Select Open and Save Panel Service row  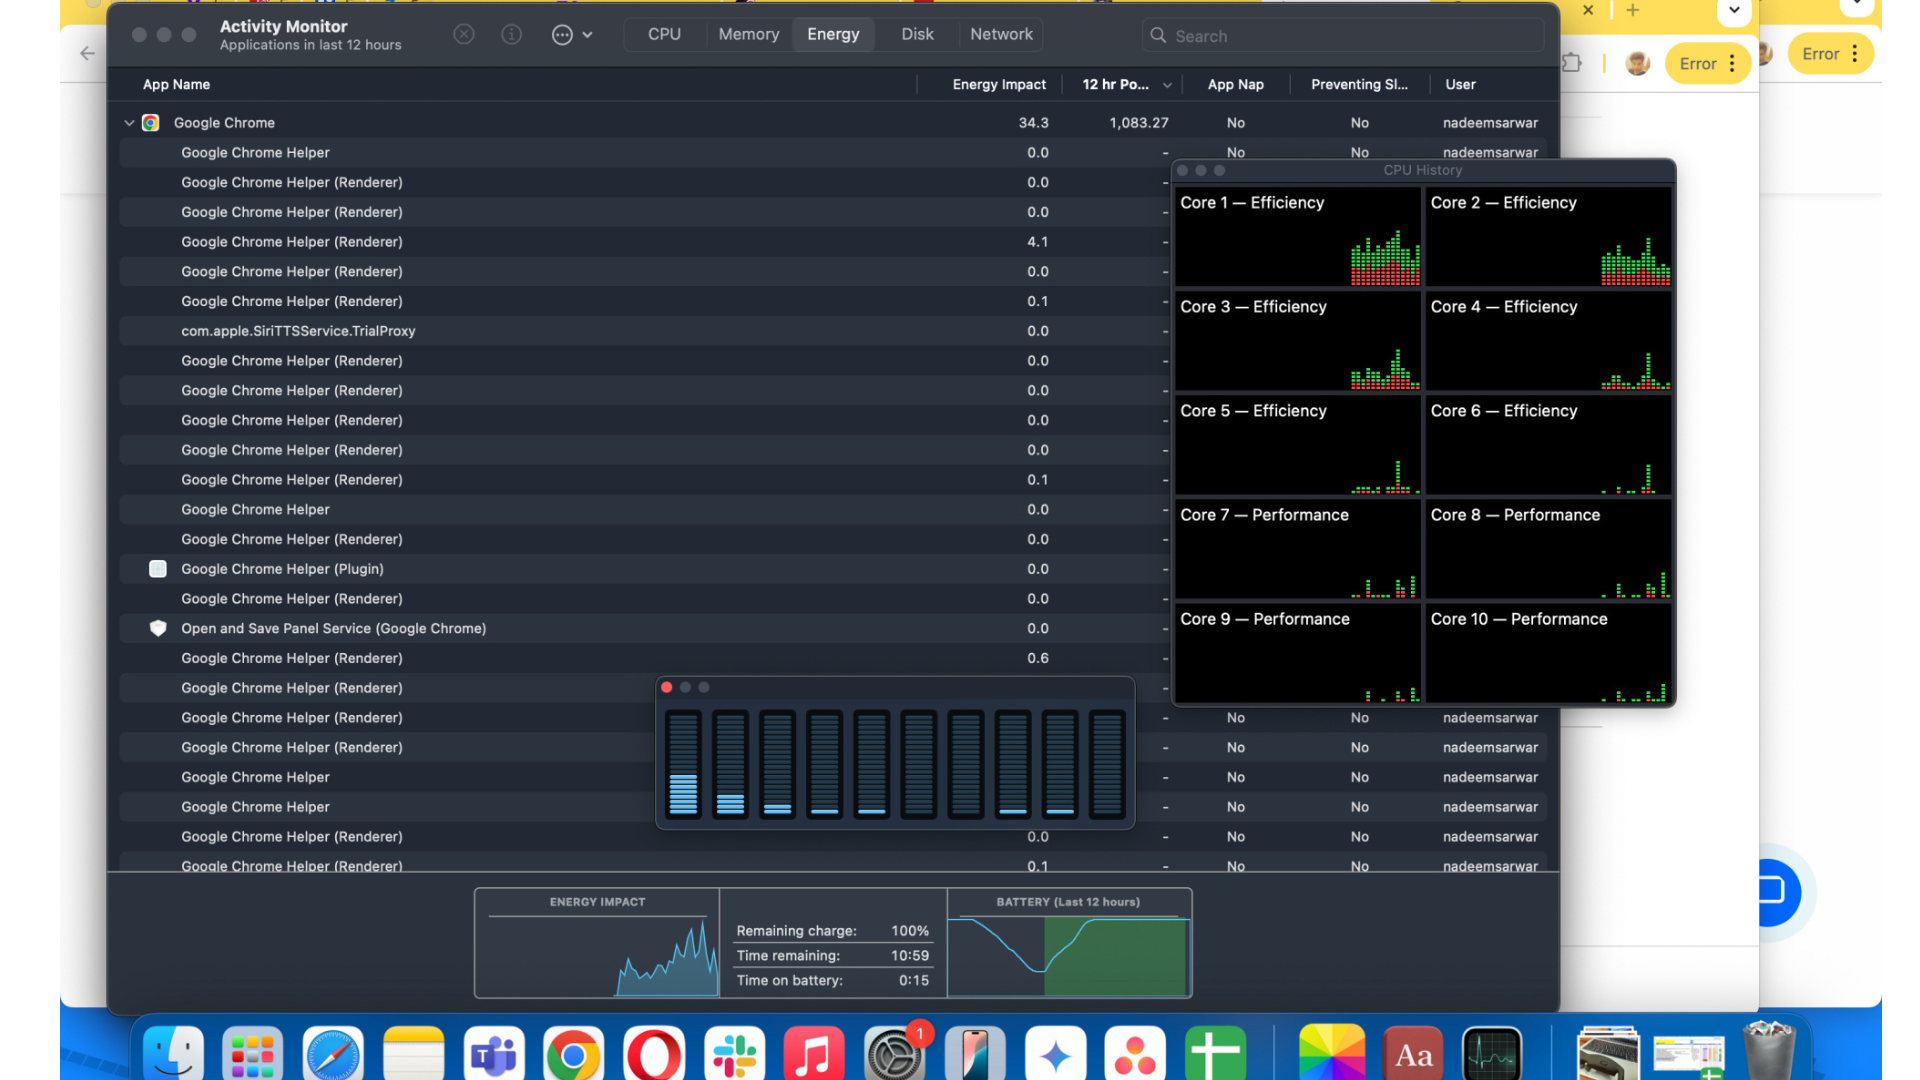(333, 629)
